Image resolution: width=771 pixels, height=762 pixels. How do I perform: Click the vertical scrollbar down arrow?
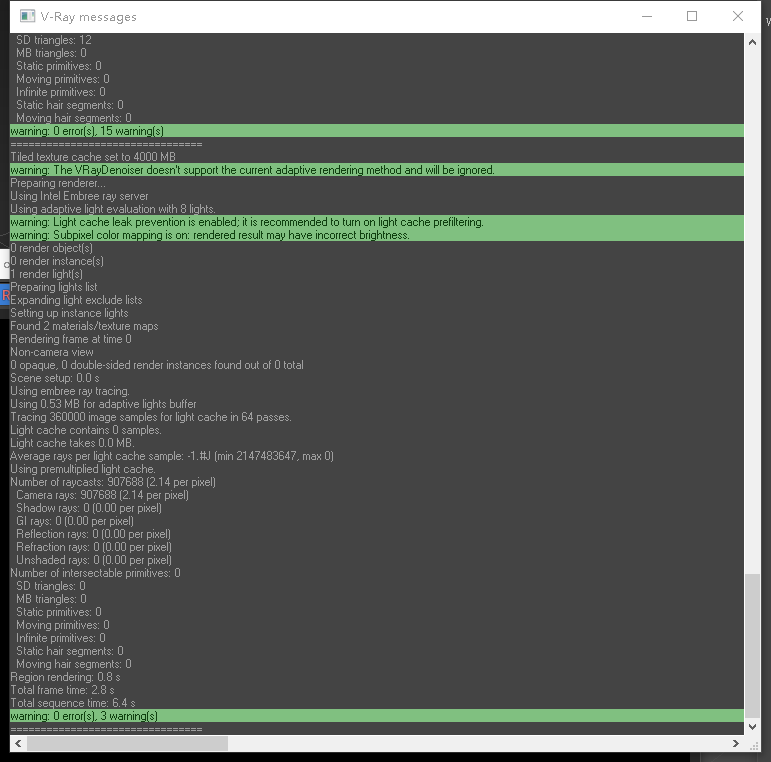pos(752,726)
